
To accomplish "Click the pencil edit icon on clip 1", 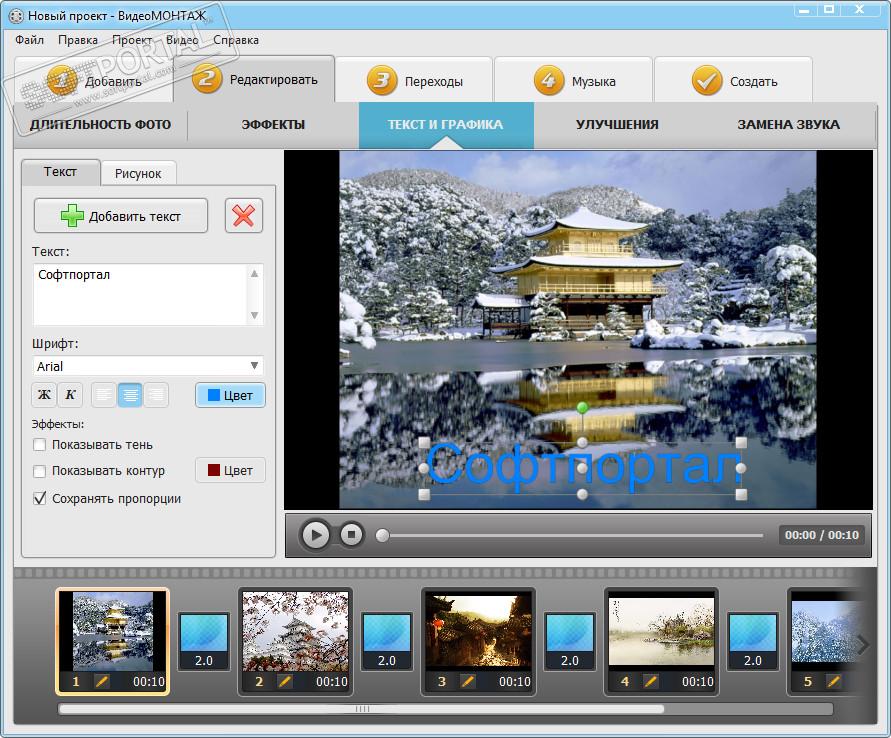I will [x=102, y=681].
